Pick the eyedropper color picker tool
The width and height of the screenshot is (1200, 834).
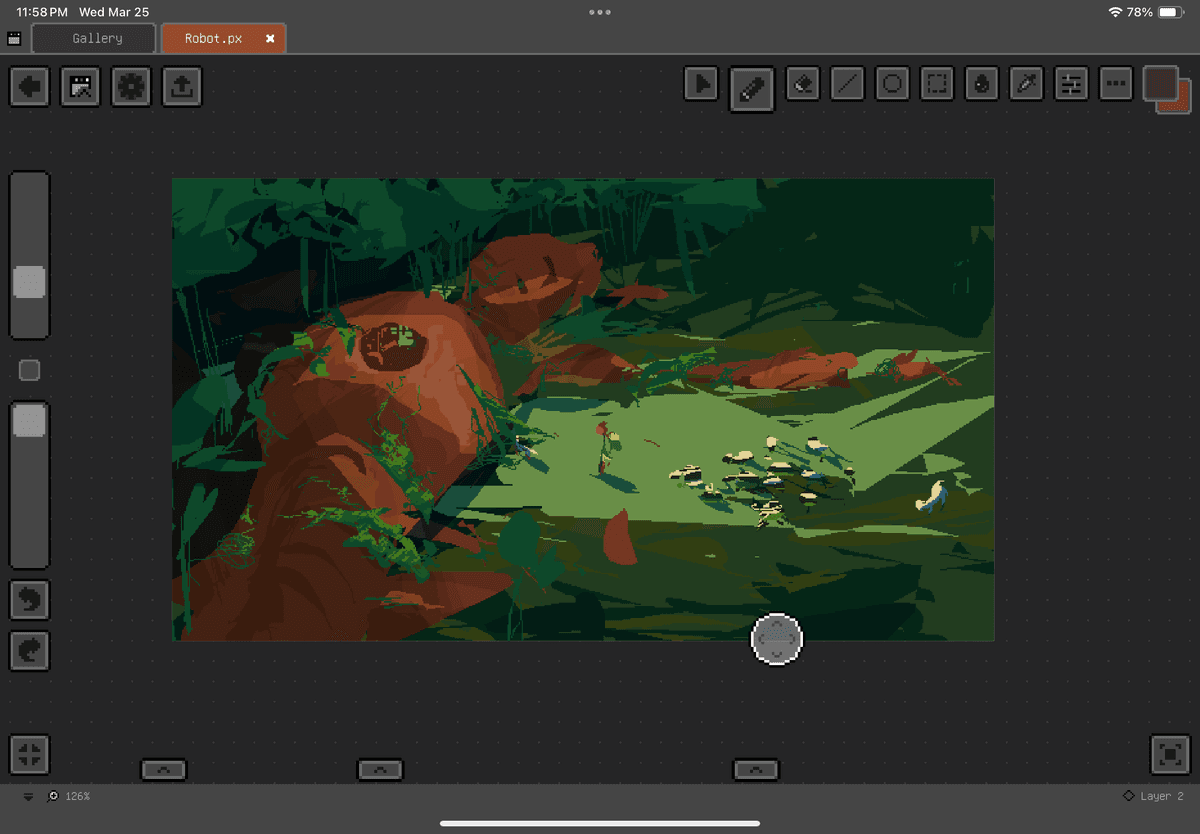pyautogui.click(x=1026, y=85)
